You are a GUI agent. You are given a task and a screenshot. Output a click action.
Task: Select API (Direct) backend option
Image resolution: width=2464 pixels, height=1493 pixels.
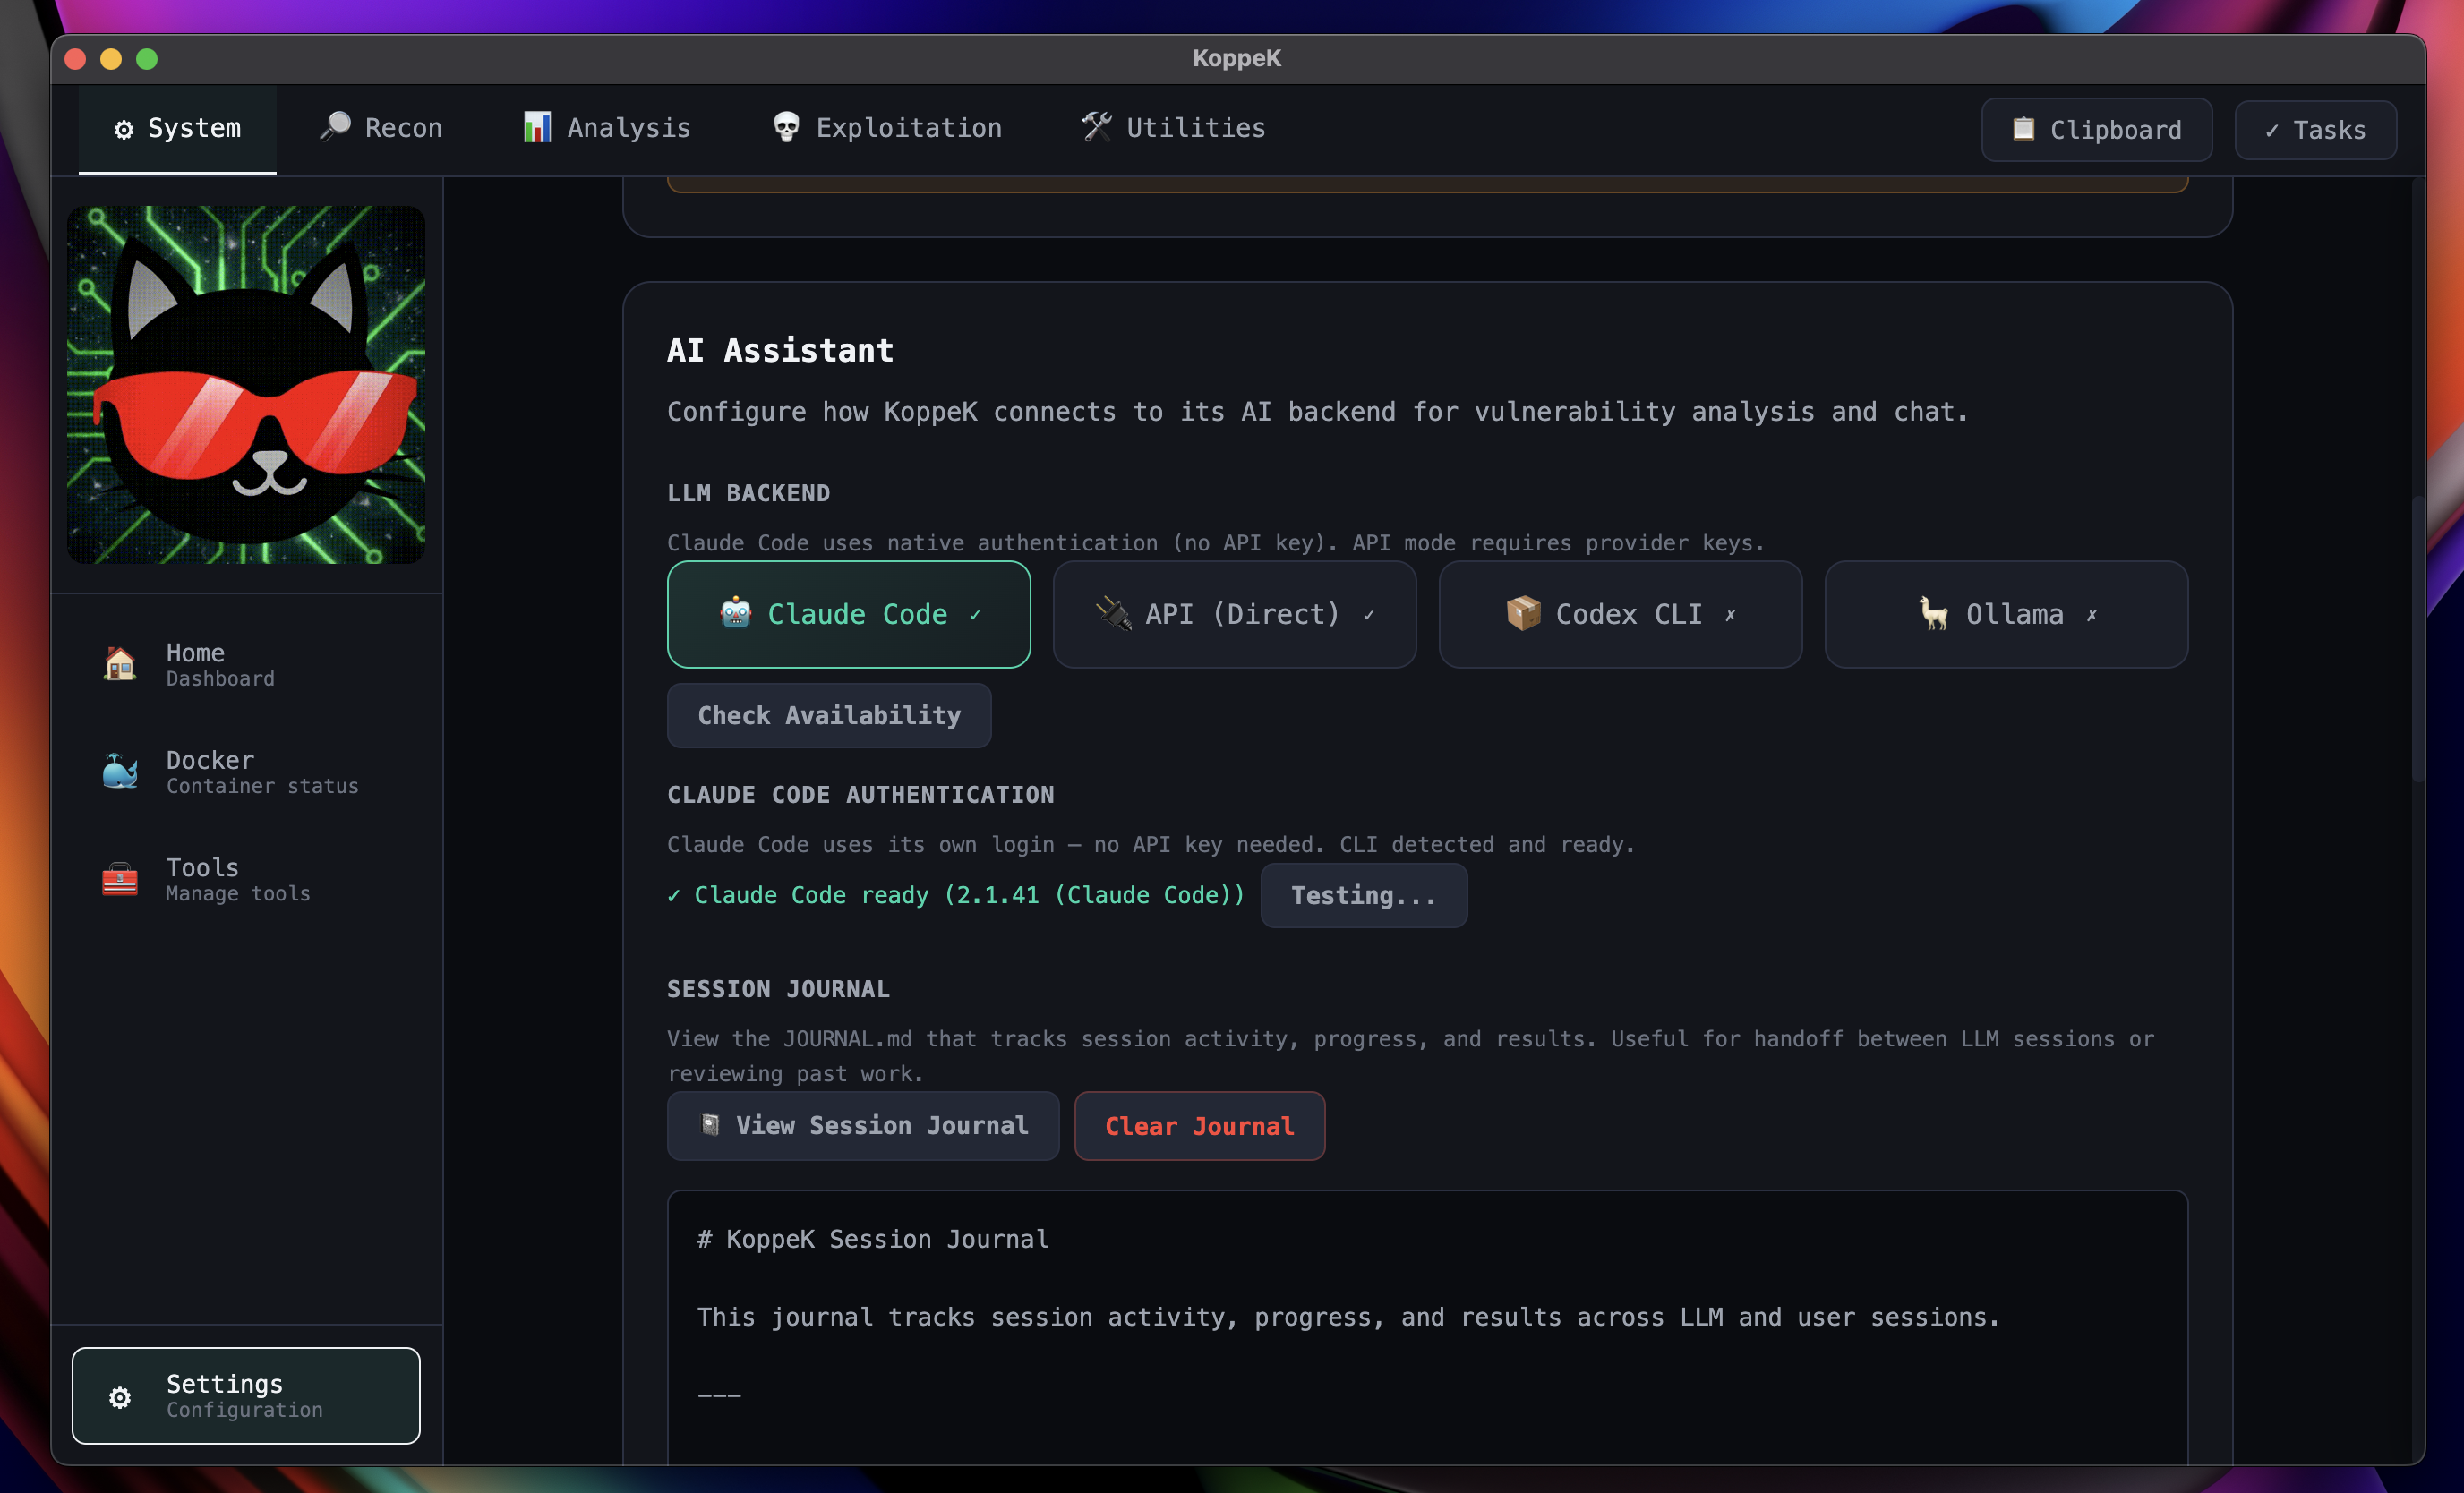tap(1234, 614)
